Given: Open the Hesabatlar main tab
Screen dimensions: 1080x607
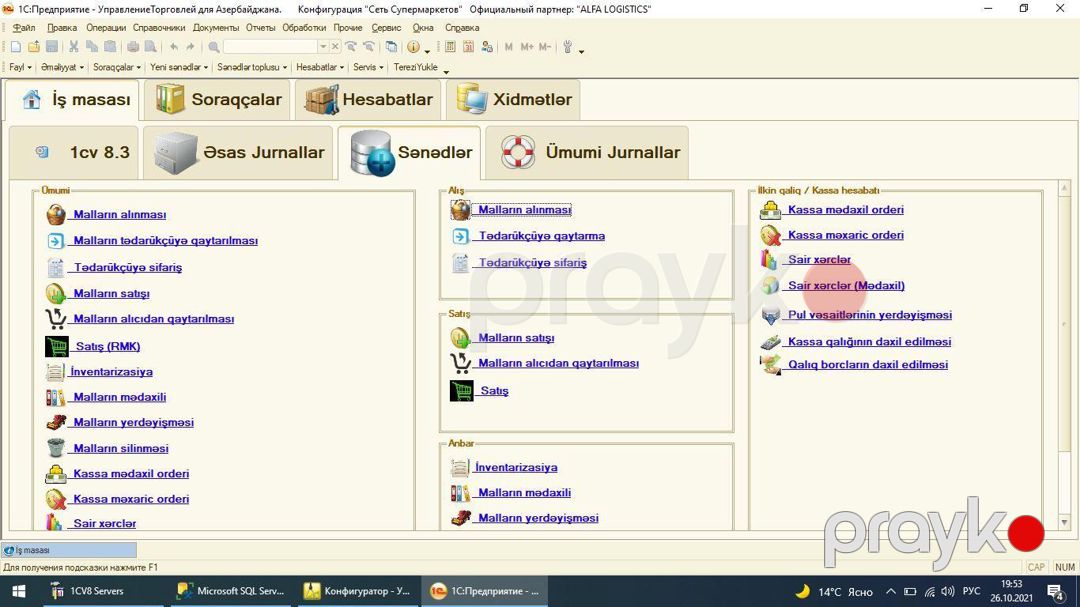Looking at the screenshot, I should pyautogui.click(x=369, y=100).
